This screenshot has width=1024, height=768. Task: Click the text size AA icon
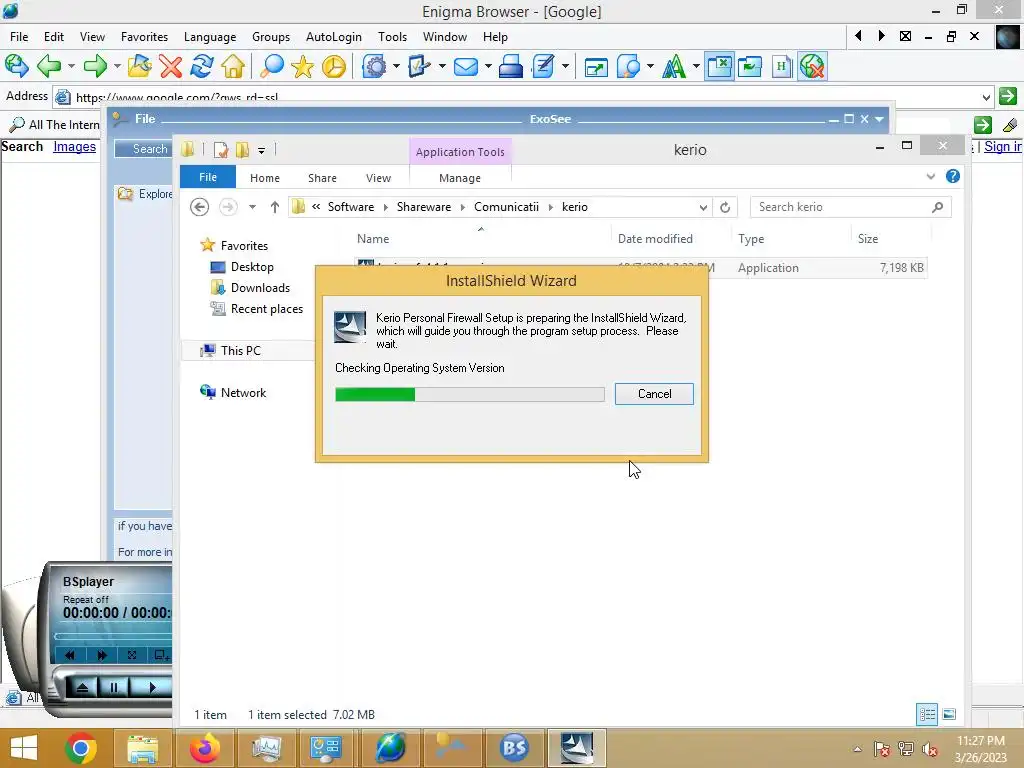tap(674, 66)
